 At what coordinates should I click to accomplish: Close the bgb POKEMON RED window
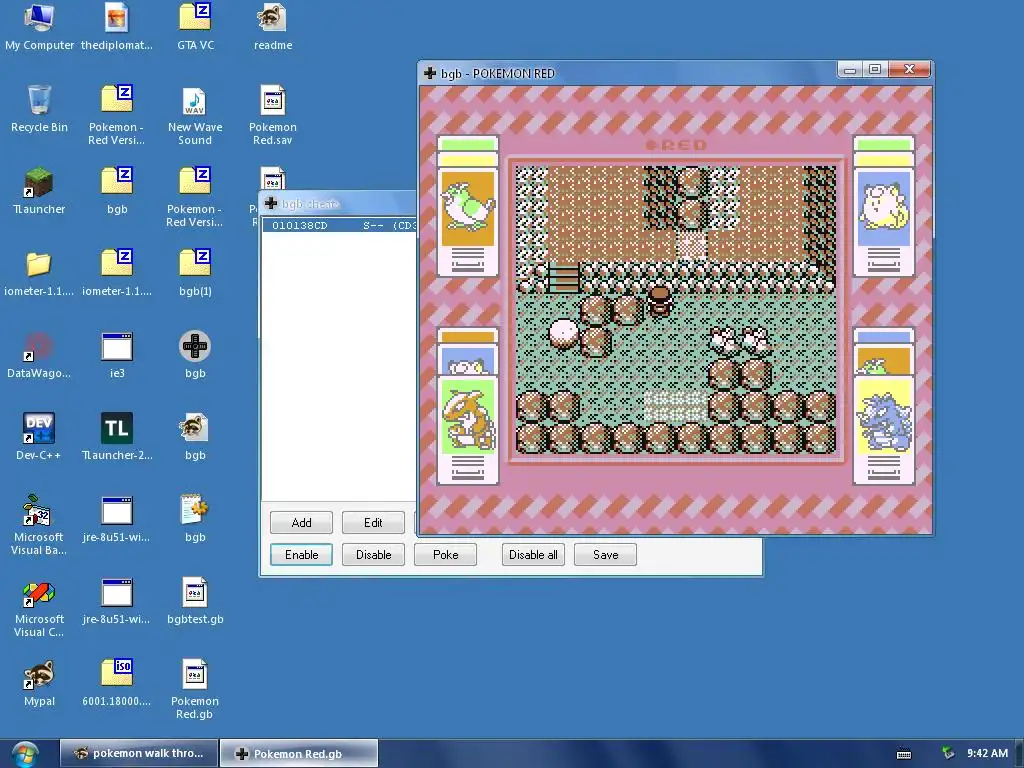click(909, 69)
